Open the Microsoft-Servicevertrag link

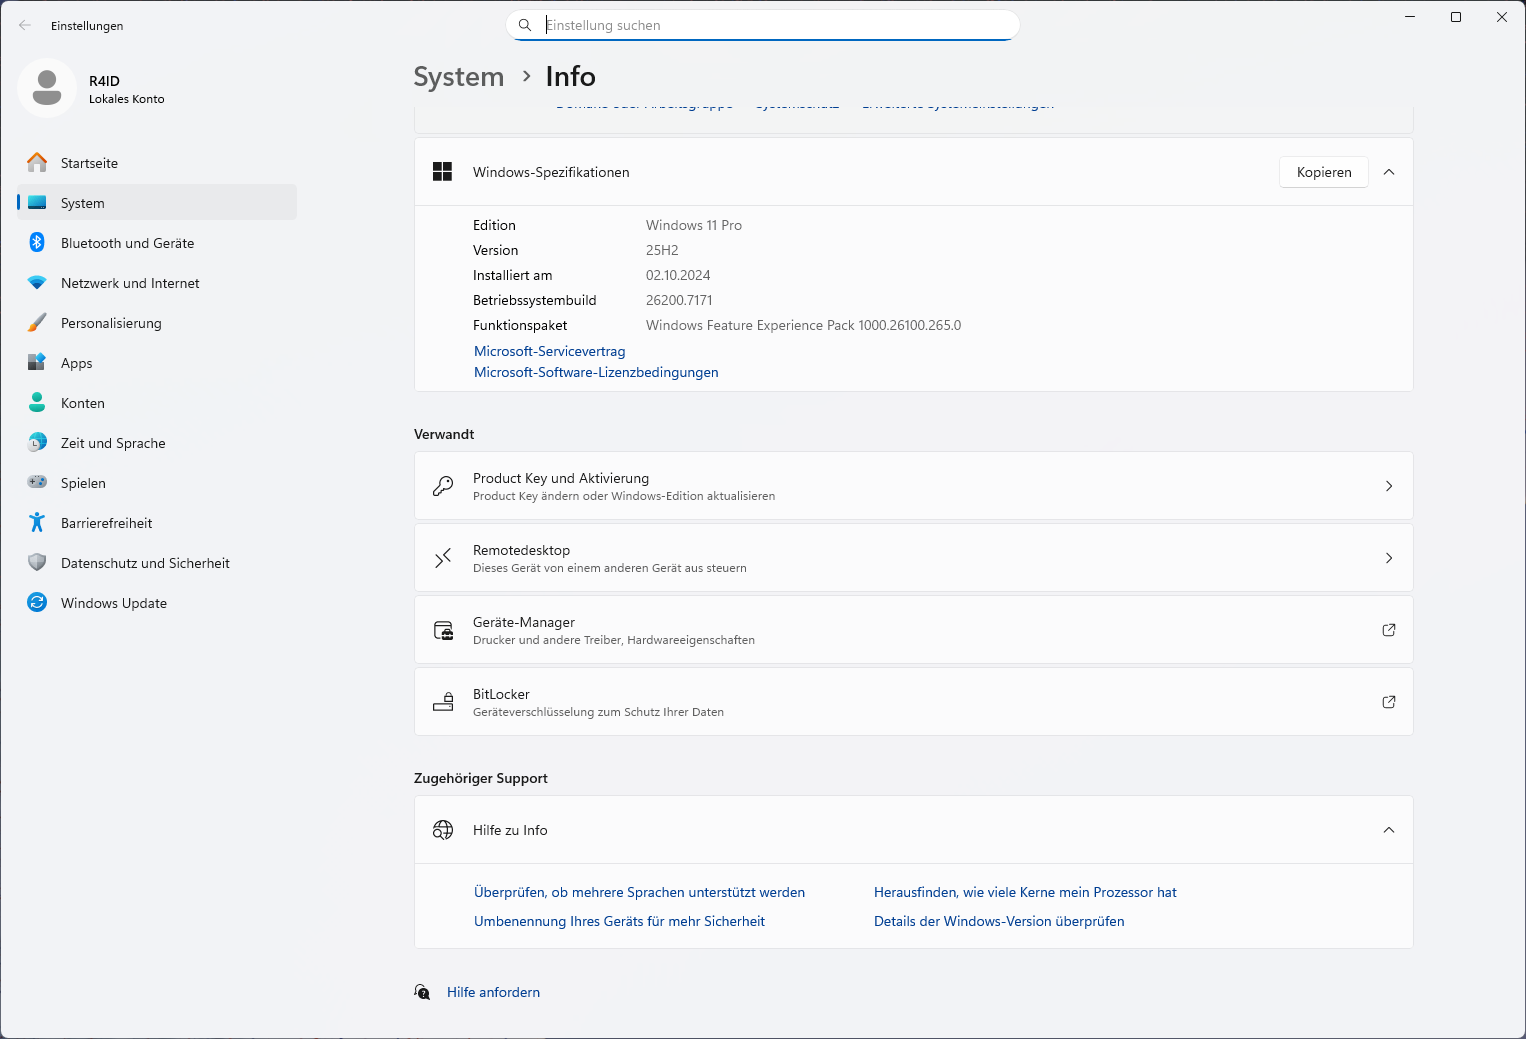(x=549, y=351)
